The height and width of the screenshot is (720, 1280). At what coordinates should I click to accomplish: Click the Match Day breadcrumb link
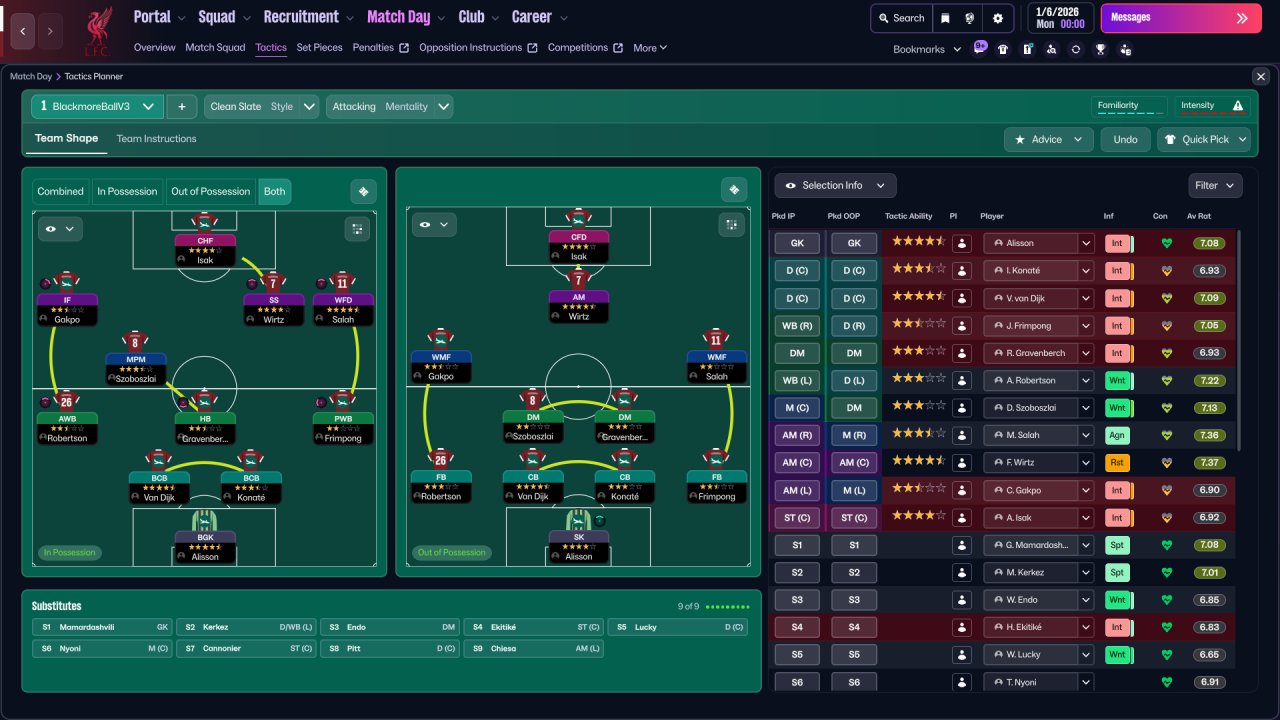pos(31,76)
